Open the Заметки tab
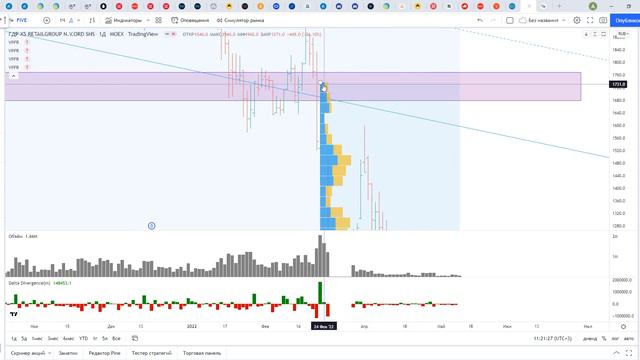The width and height of the screenshot is (640, 360). coord(68,353)
